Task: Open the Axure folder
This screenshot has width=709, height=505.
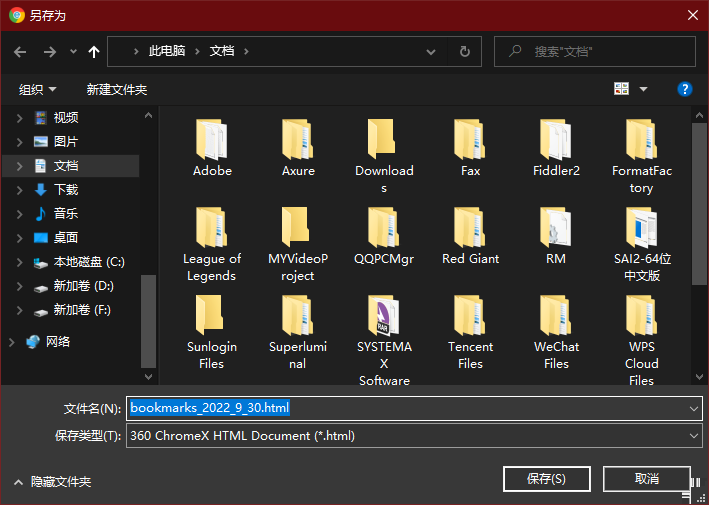Action: (298, 147)
